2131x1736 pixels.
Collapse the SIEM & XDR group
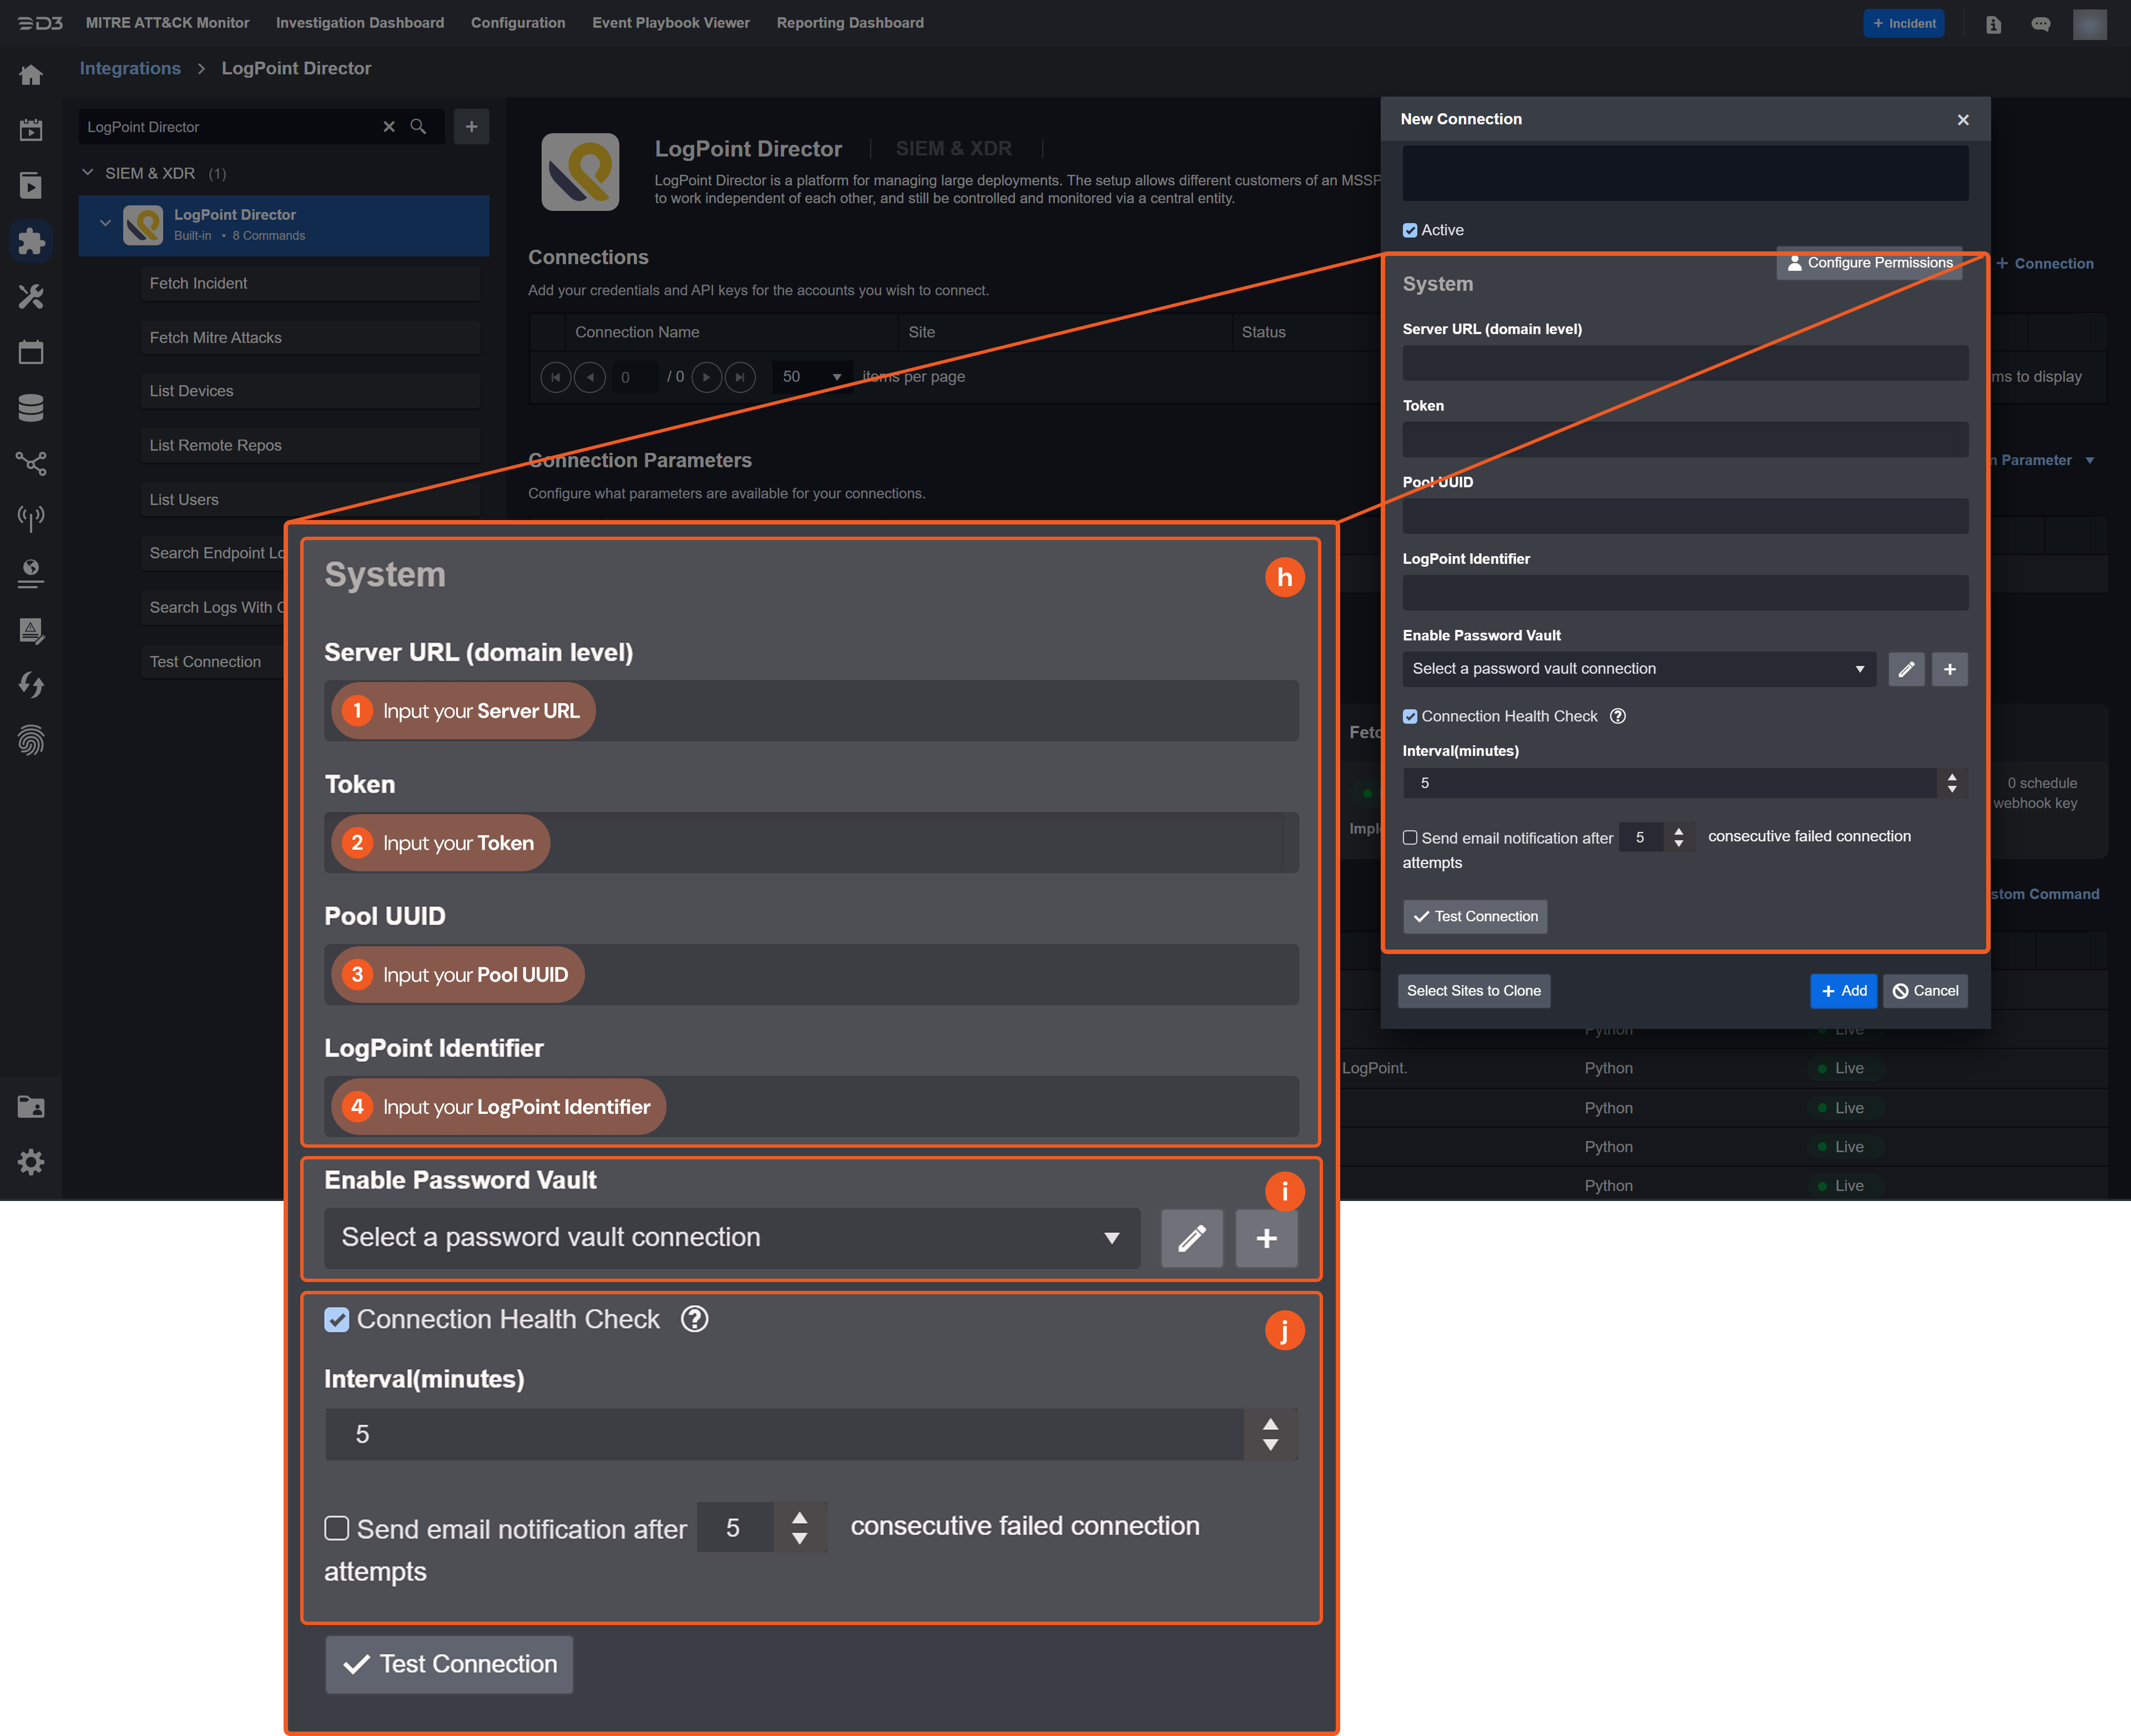tap(88, 173)
